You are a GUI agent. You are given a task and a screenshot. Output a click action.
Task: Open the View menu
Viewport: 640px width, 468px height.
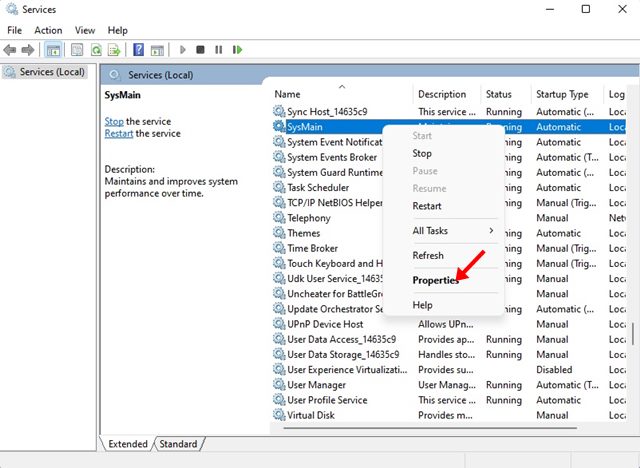coord(85,30)
